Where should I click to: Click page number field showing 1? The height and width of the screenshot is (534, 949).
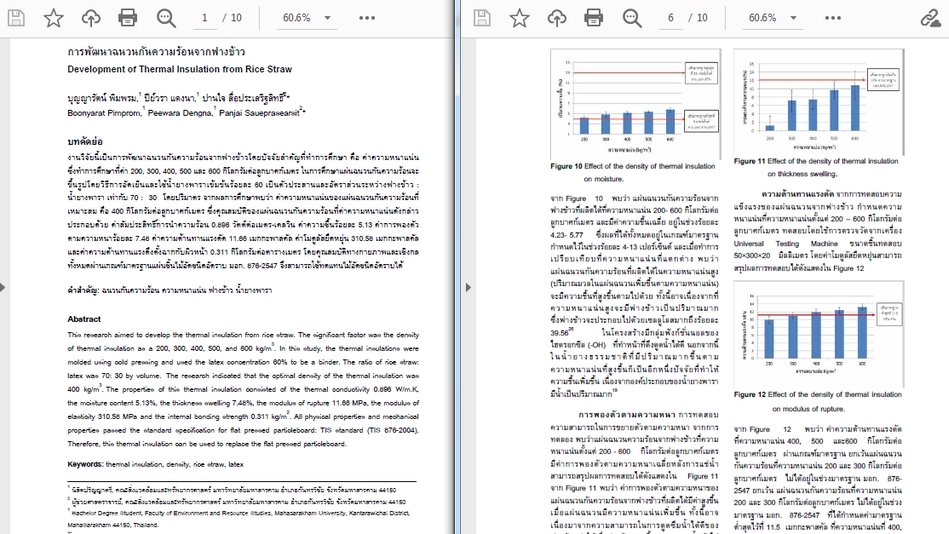click(205, 18)
